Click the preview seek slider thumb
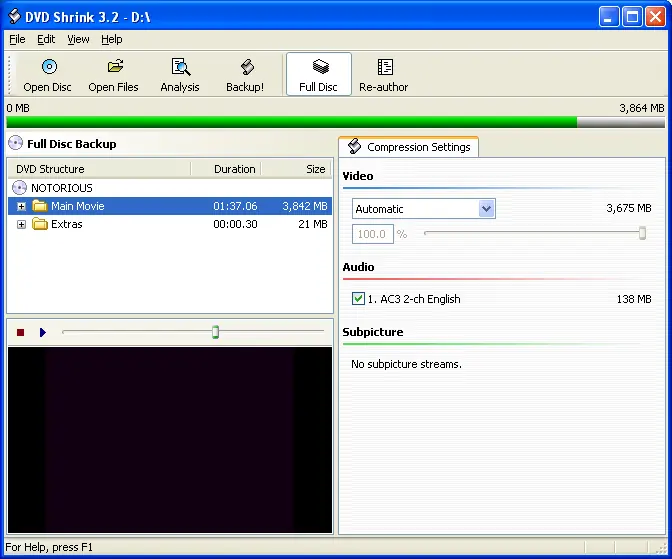Image resolution: width=672 pixels, height=559 pixels. (x=216, y=332)
